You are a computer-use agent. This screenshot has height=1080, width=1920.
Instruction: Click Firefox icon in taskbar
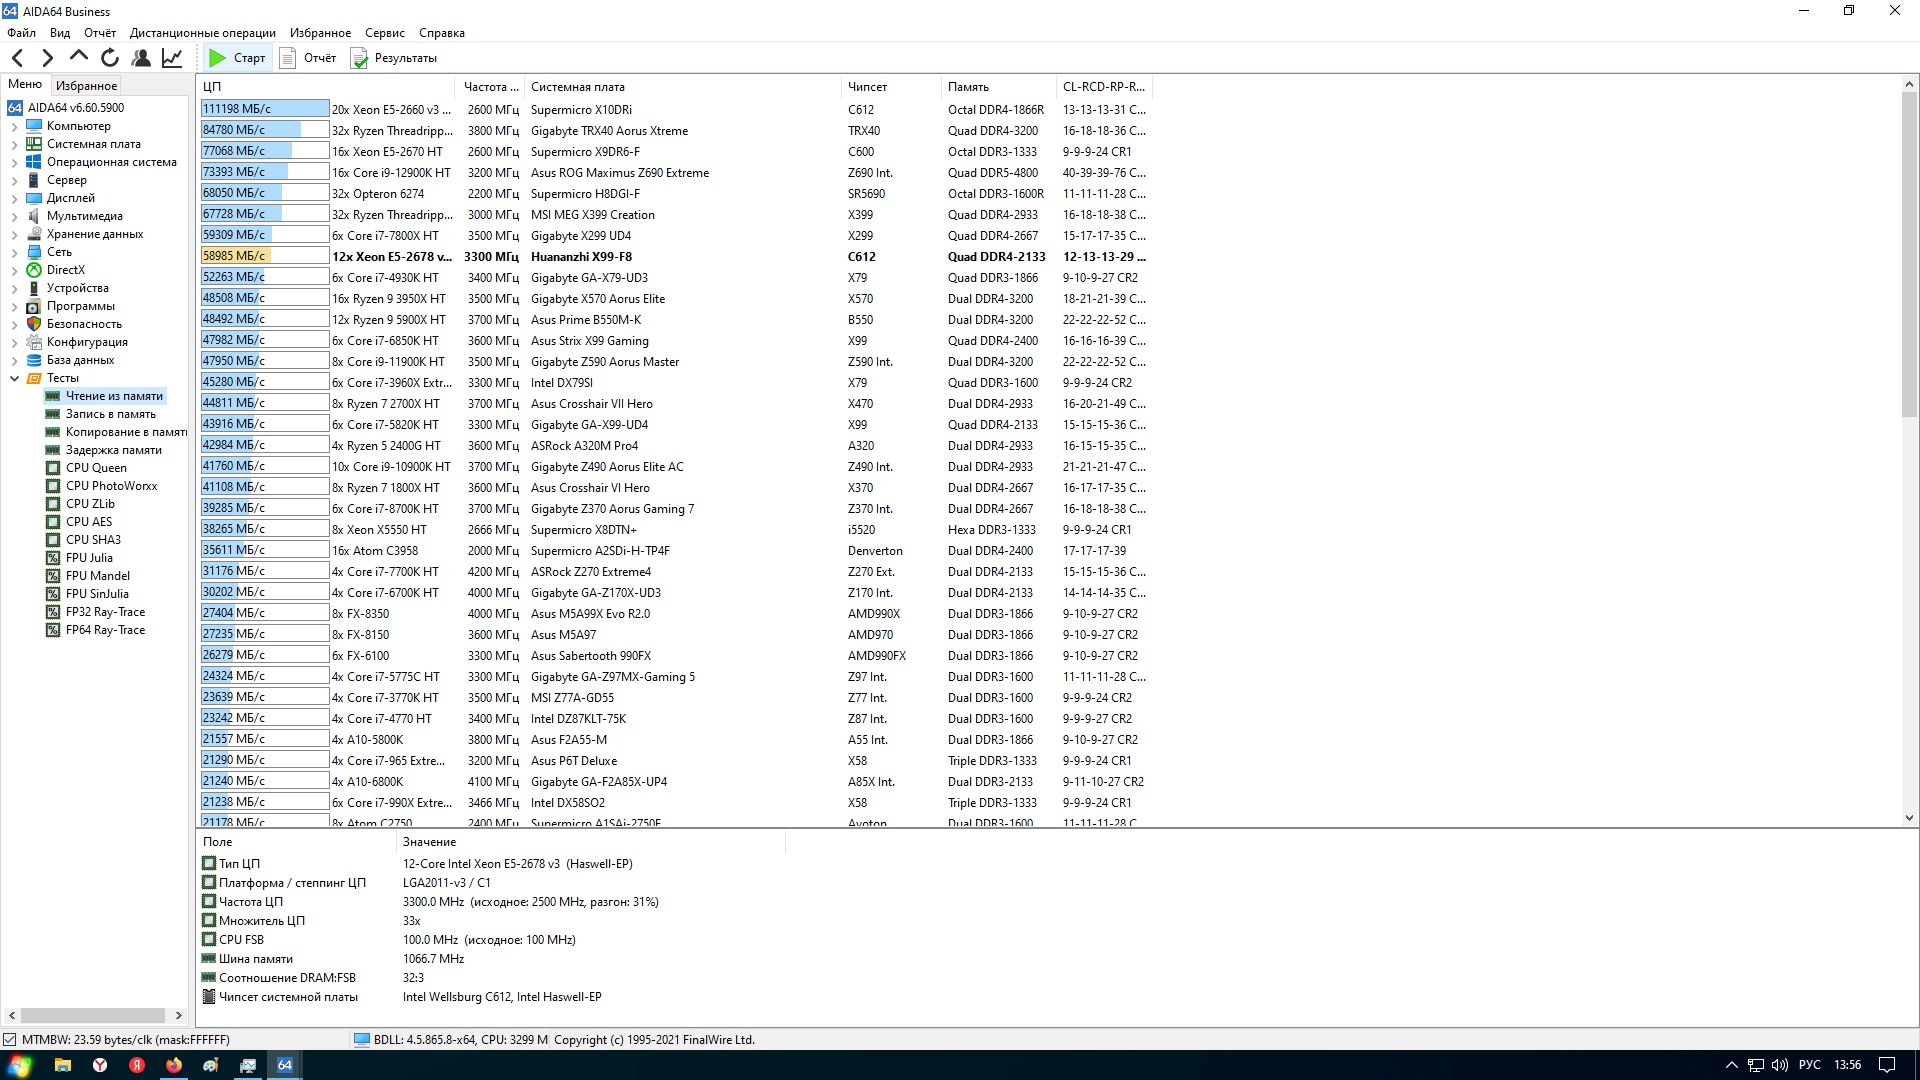point(174,1065)
